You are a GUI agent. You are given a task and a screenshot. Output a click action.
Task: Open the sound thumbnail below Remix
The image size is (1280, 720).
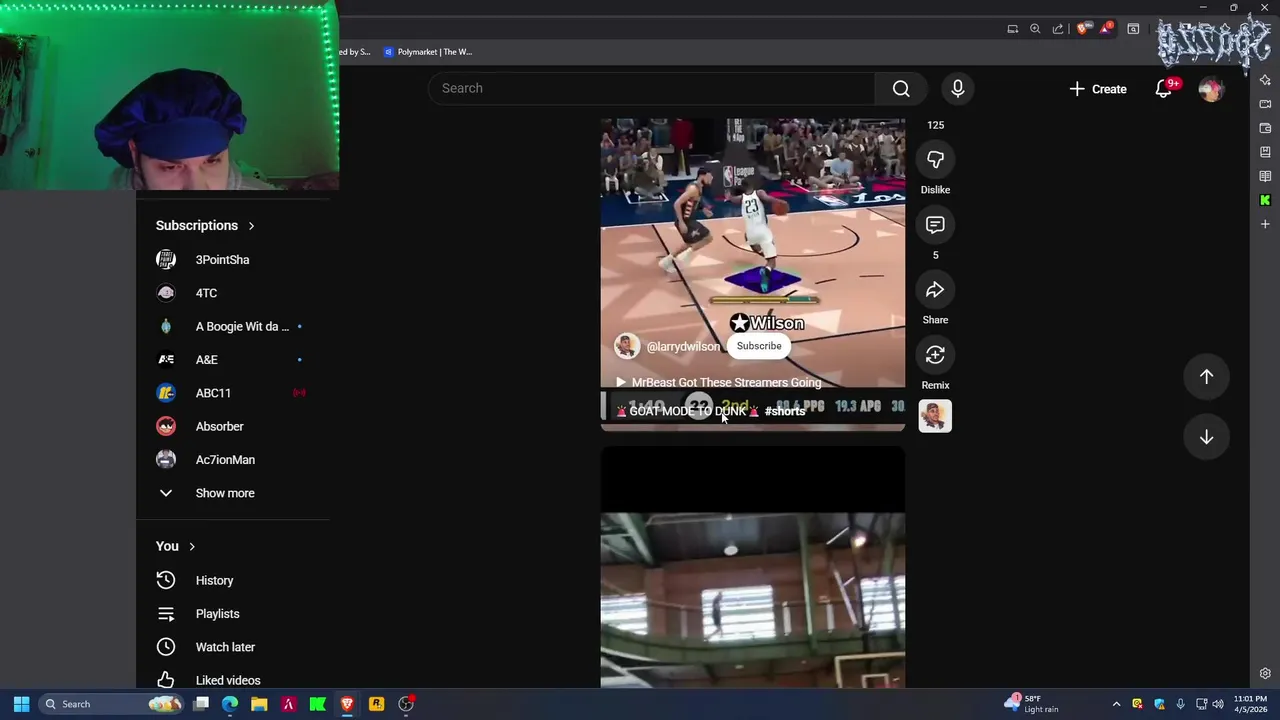pyautogui.click(x=935, y=416)
